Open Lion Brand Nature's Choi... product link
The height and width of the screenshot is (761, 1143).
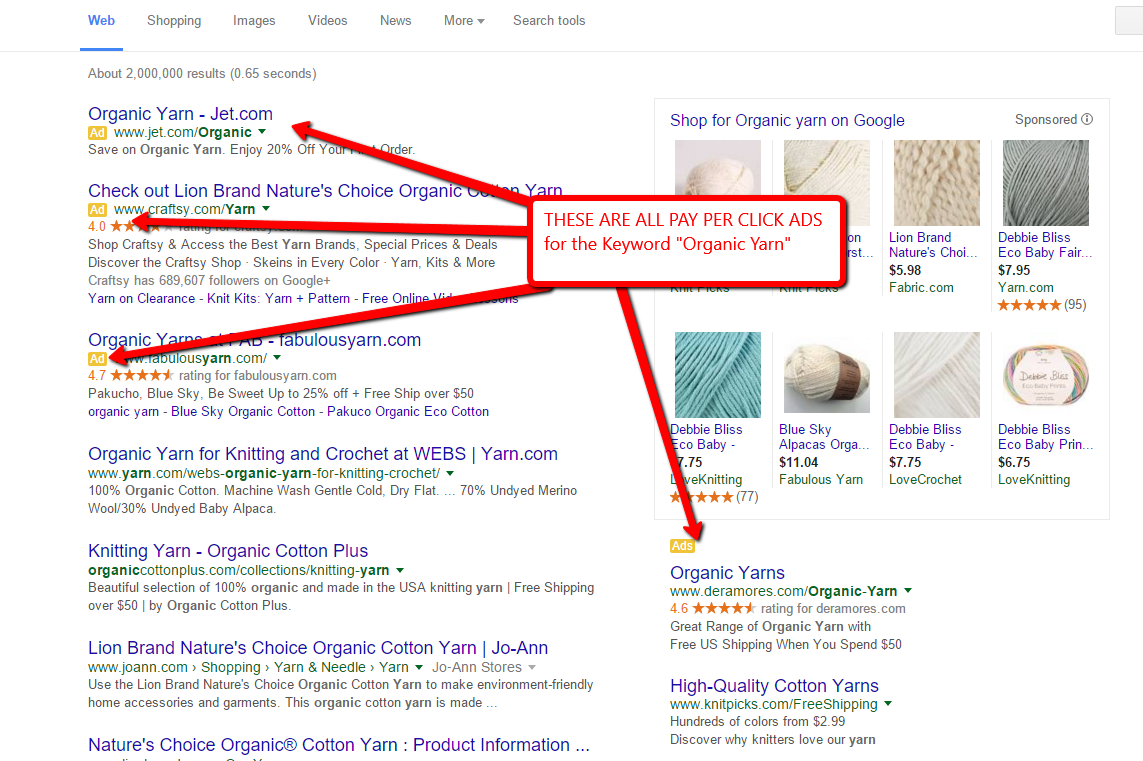(932, 245)
